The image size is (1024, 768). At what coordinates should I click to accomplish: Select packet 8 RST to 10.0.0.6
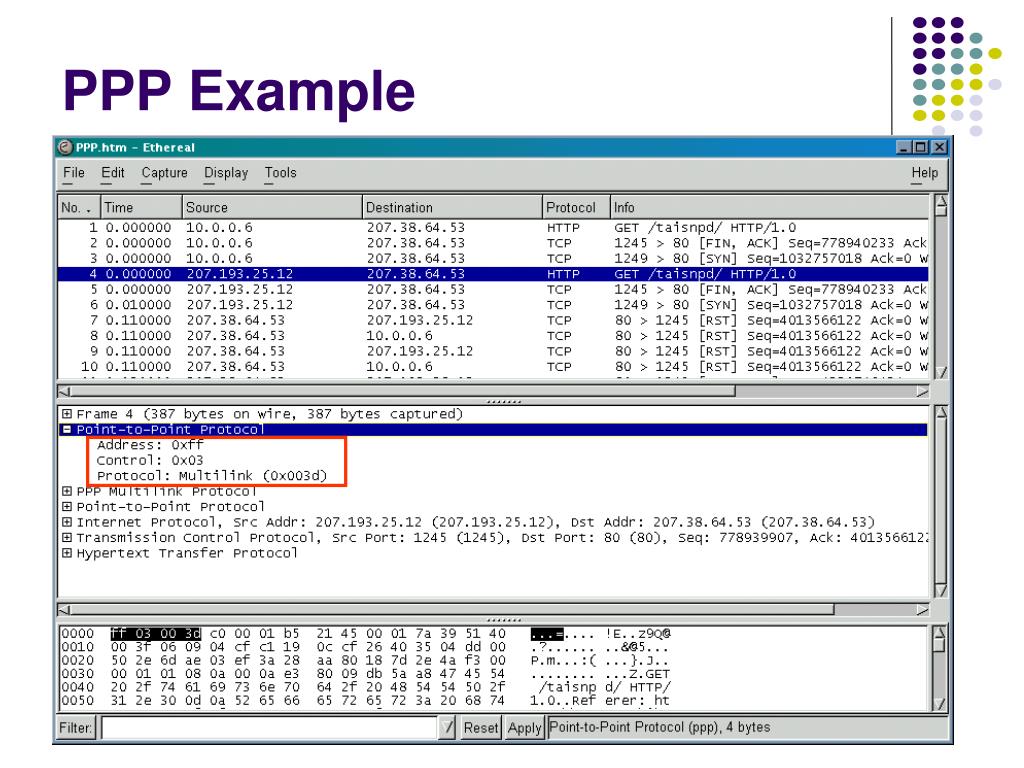click(x=493, y=336)
